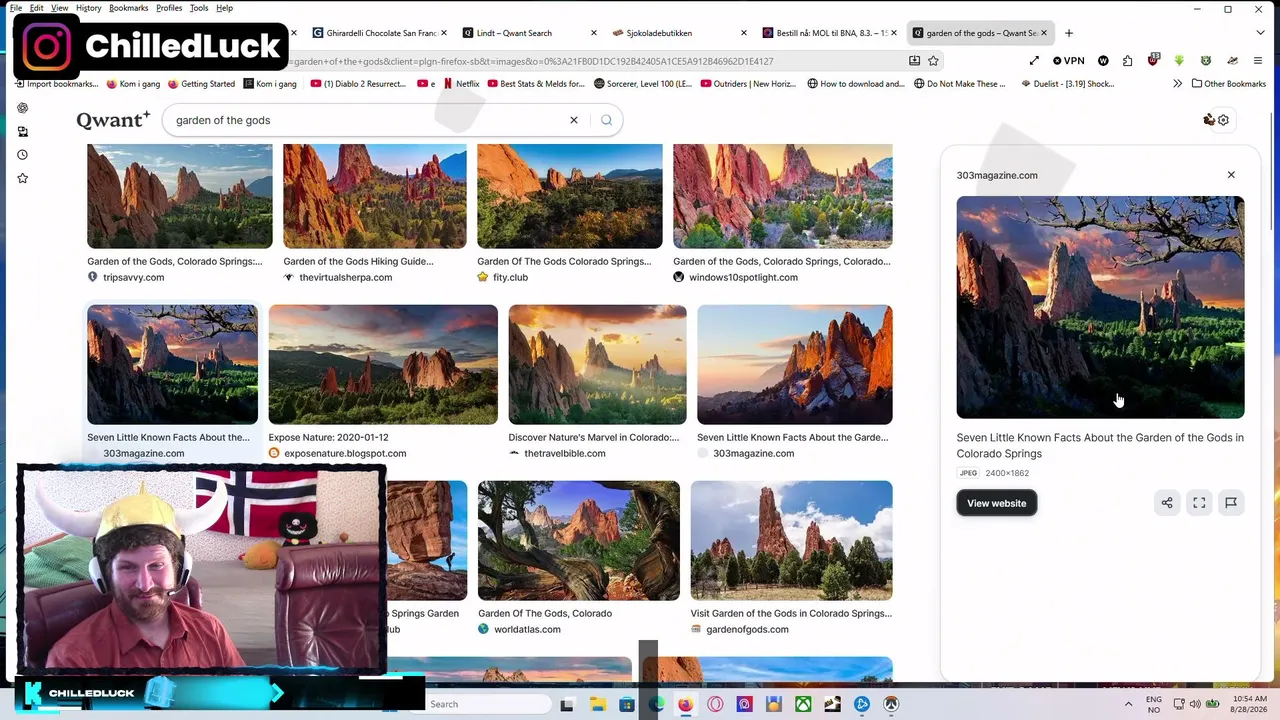List all tabs dropdown arrow
1280x720 pixels.
coord(1258,33)
